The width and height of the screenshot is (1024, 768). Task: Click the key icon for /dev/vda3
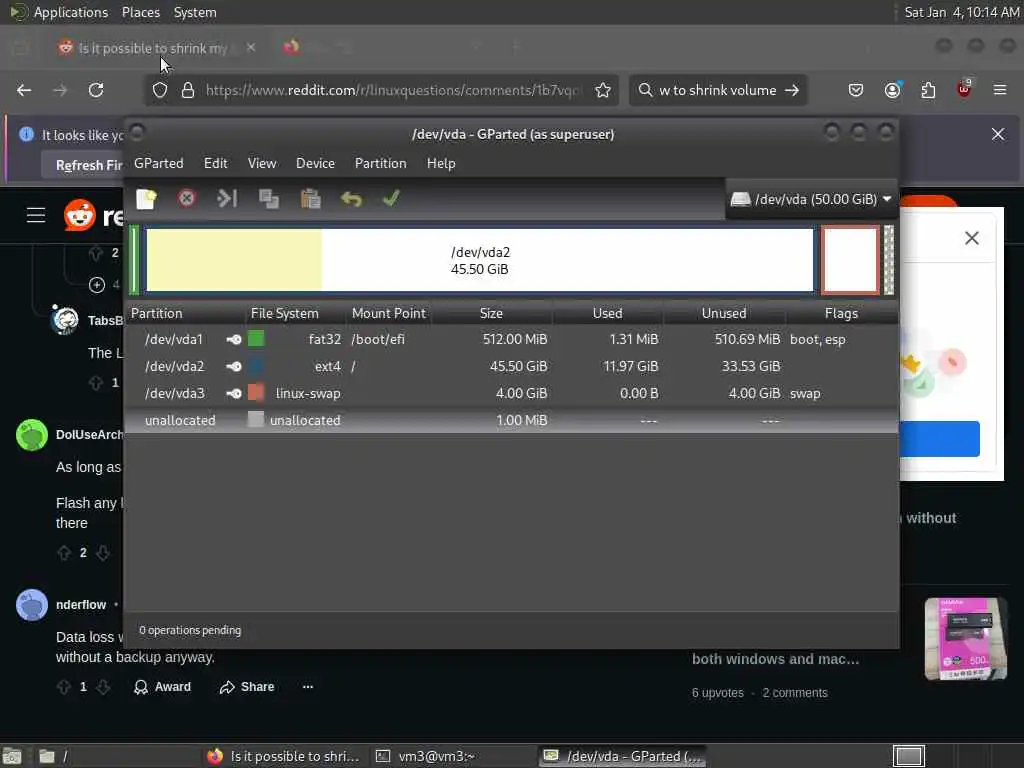tap(234, 393)
